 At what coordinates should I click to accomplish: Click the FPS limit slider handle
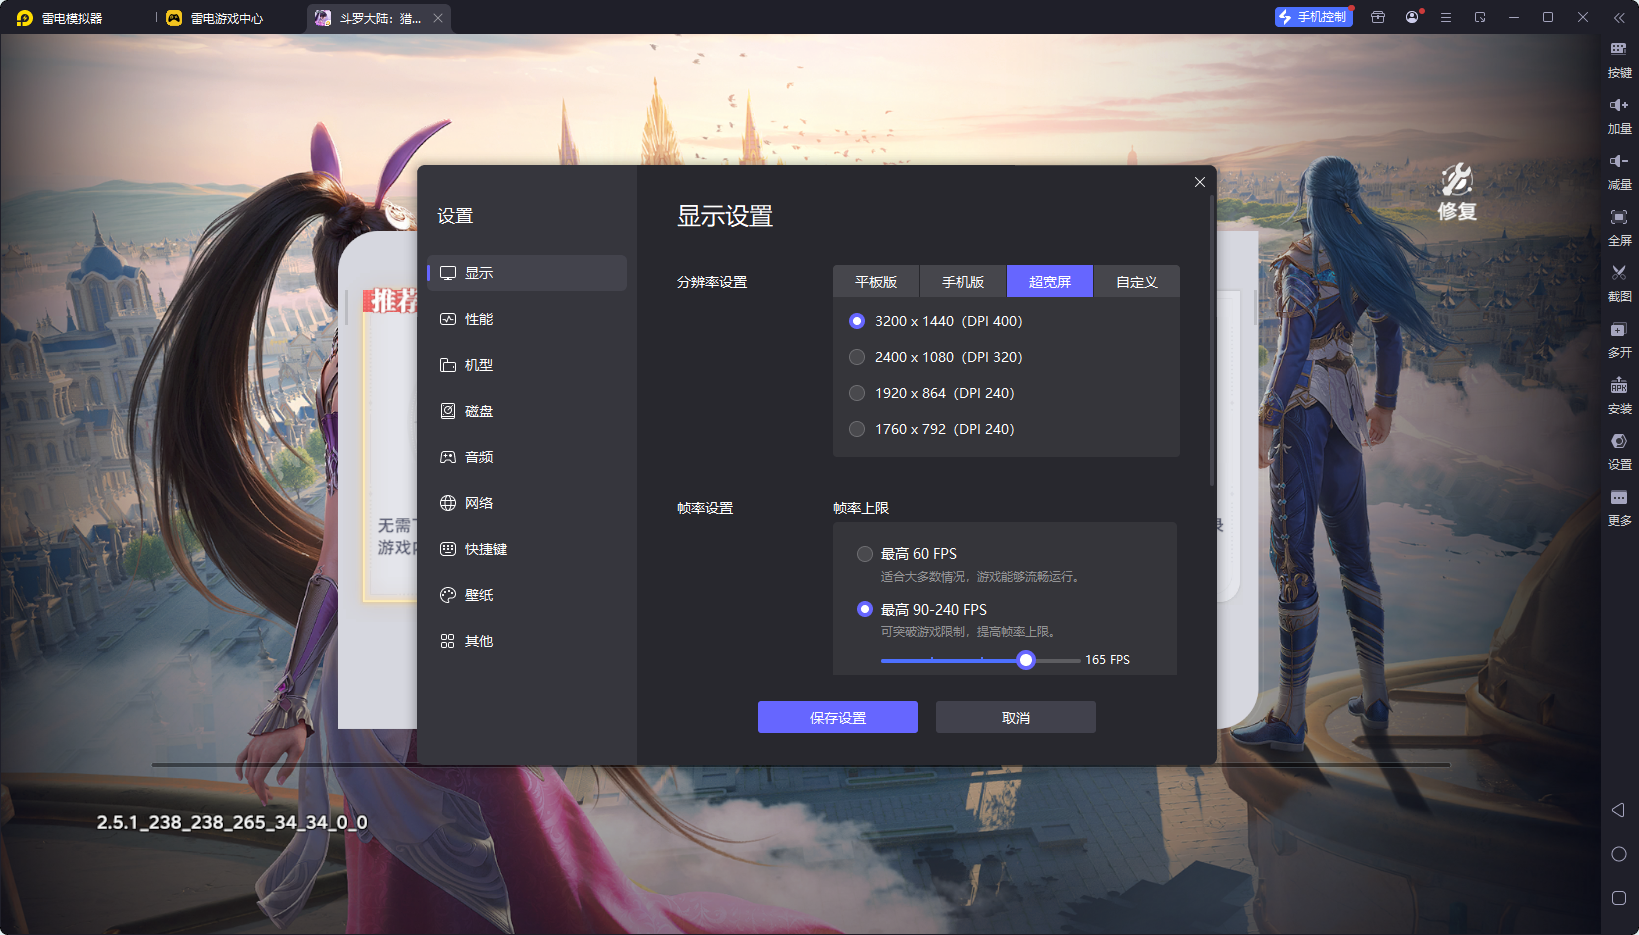(1026, 660)
